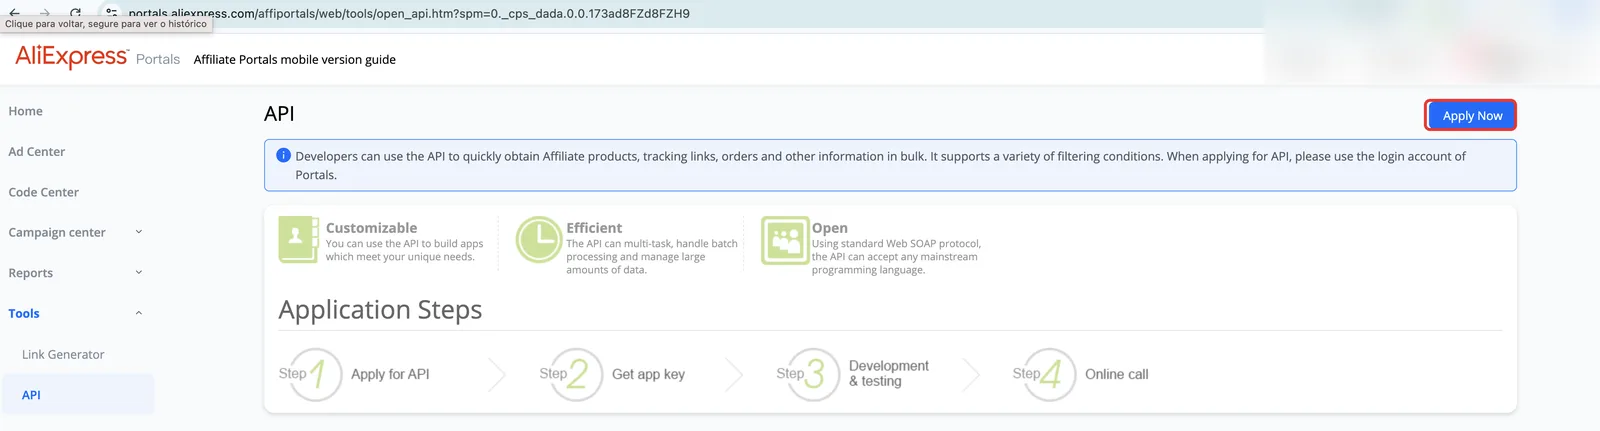
Task: Expand the Campaign center menu
Action: click(78, 232)
